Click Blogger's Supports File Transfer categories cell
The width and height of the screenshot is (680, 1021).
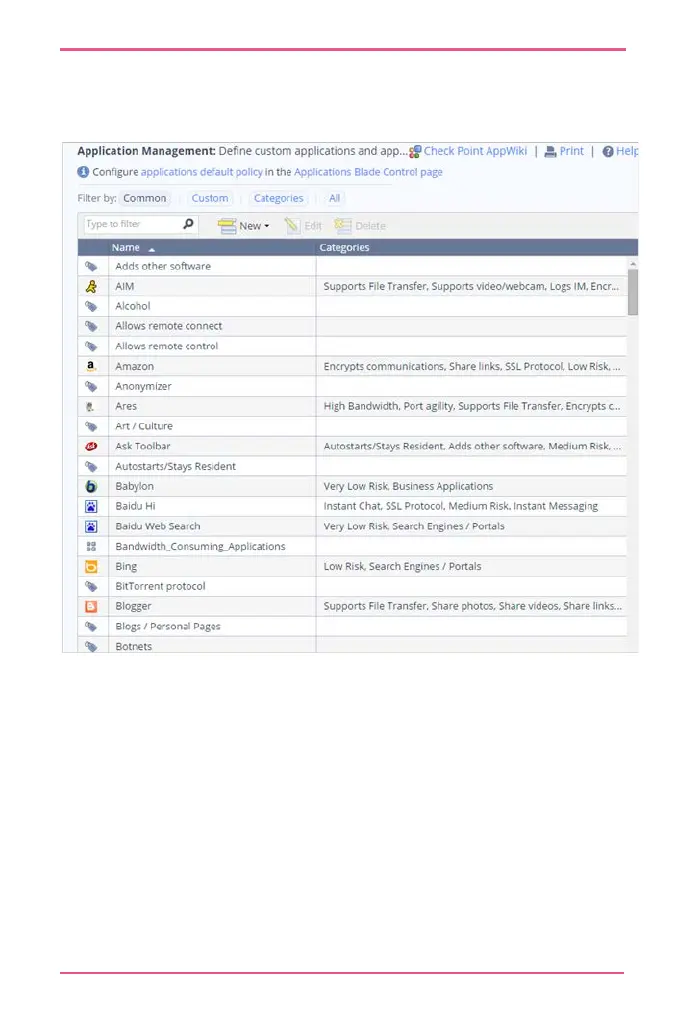(472, 606)
